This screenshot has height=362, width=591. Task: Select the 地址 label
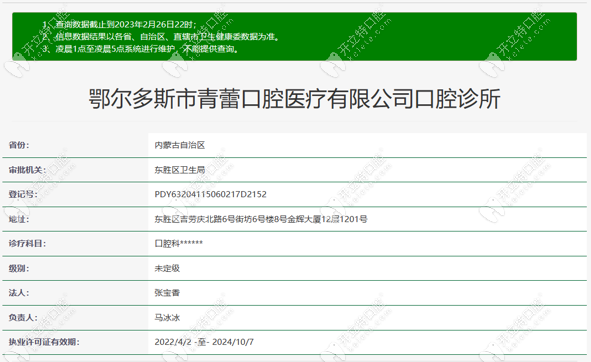tap(19, 219)
